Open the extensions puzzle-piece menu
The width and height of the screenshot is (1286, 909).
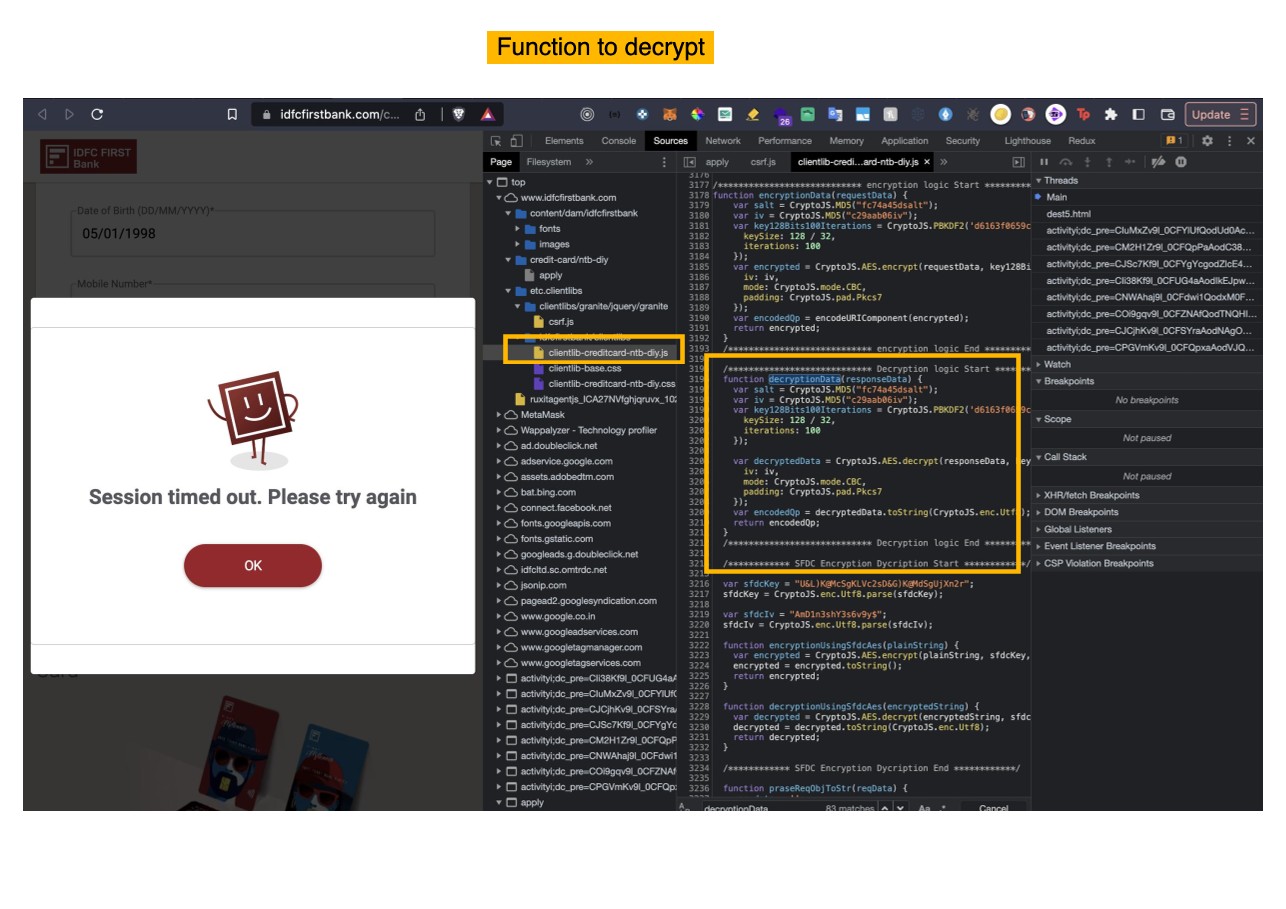pyautogui.click(x=1110, y=114)
